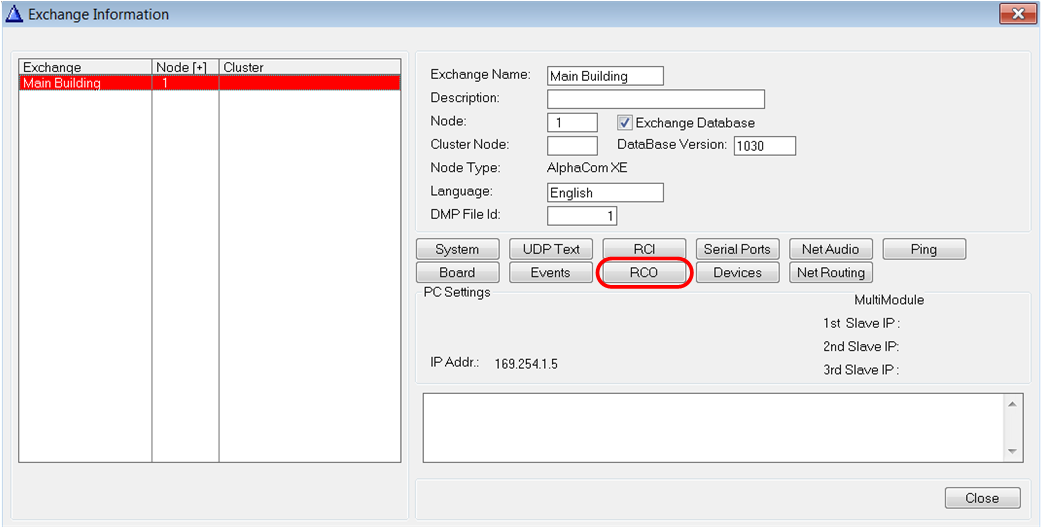Open RCI configuration
Viewport: 1042px width, 528px height.
pos(644,249)
